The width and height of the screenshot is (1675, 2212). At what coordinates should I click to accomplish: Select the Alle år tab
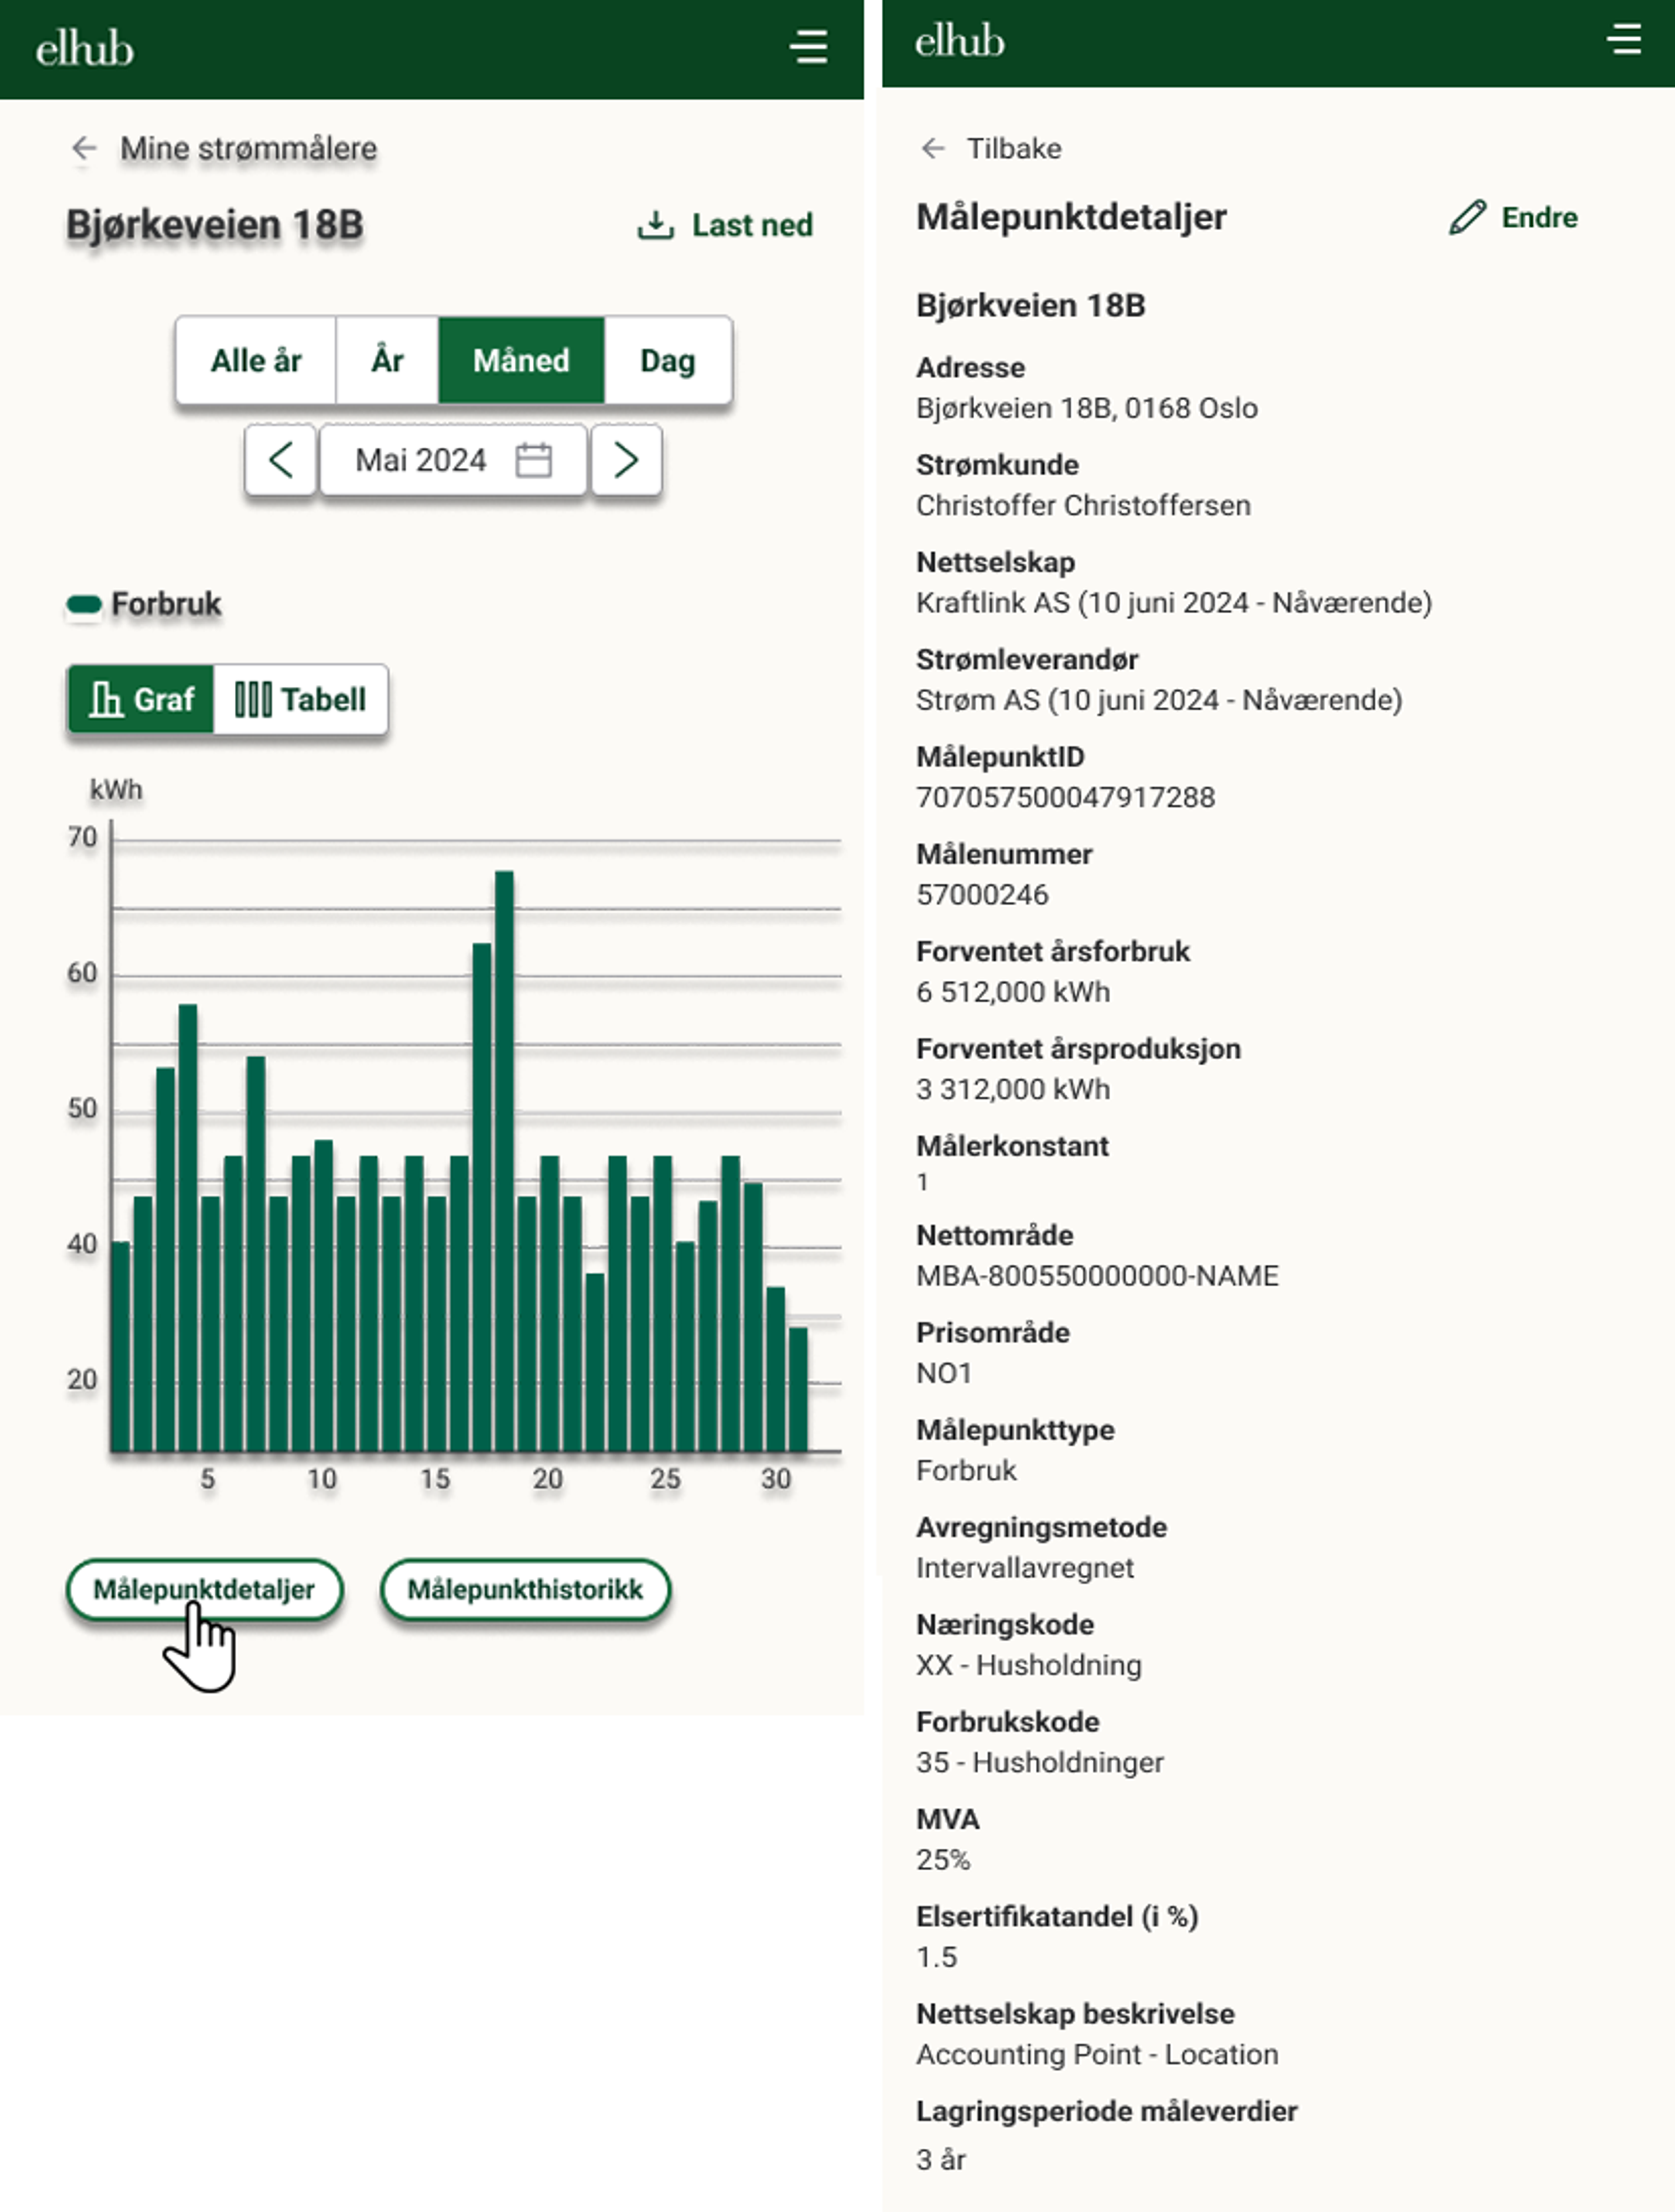coord(256,361)
